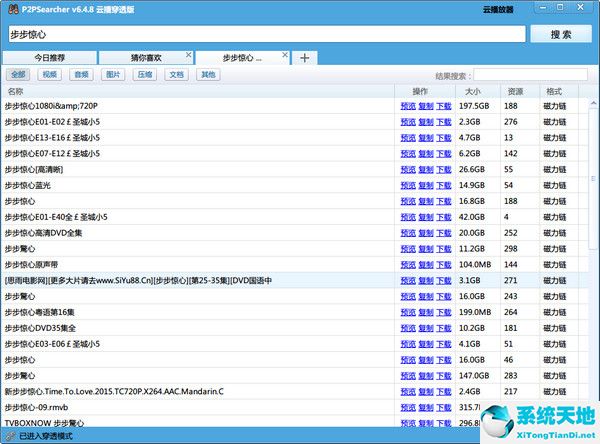Click 预览 for 步步惊心[高清晰] row
This screenshot has height=444, width=600.
tap(408, 170)
